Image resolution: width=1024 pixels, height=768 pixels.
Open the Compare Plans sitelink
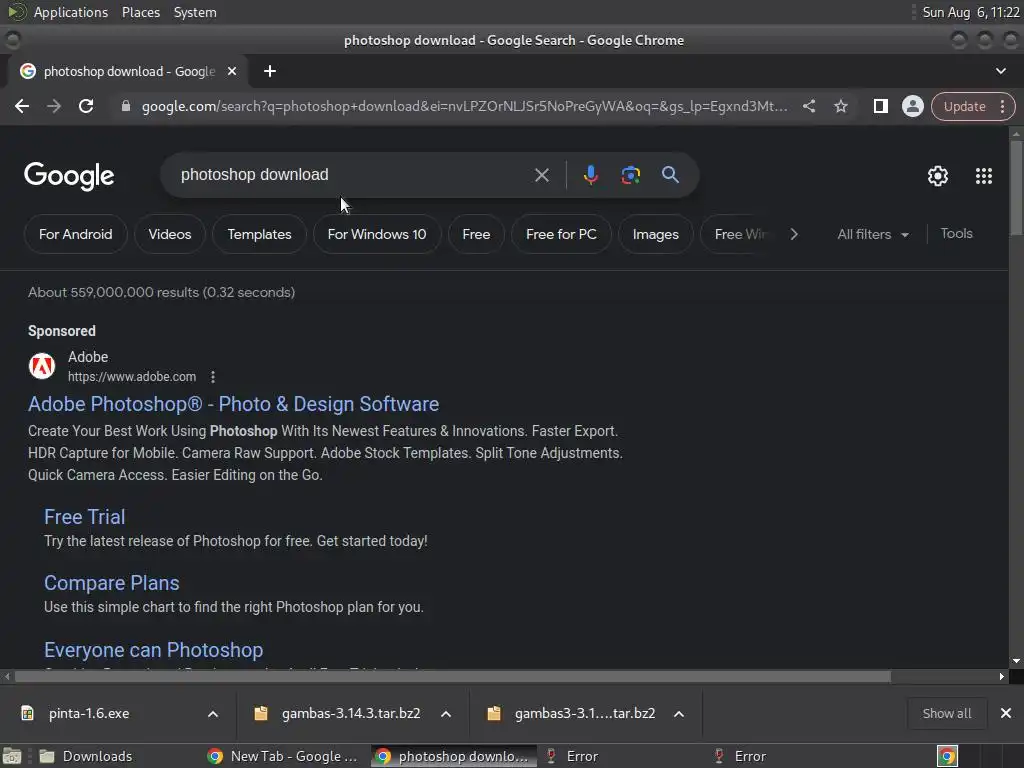[112, 583]
